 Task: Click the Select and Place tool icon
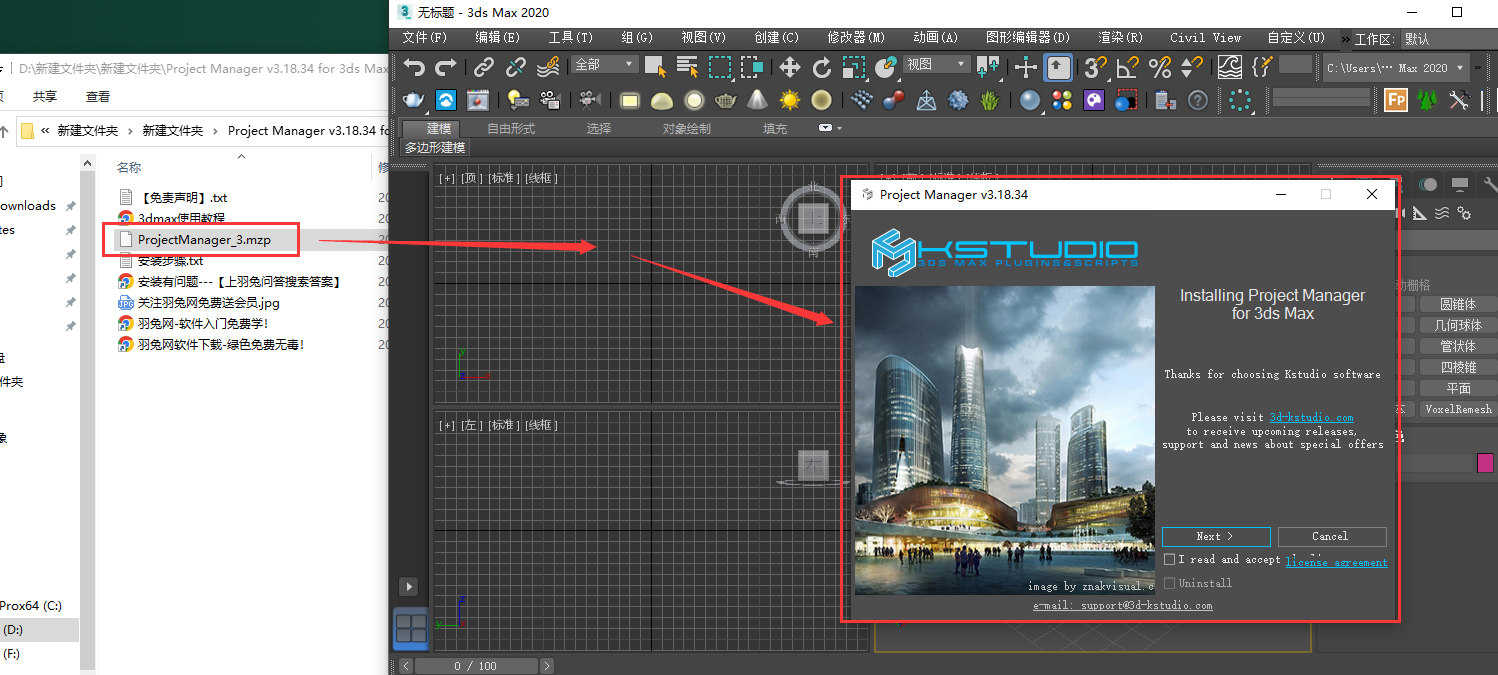[886, 67]
